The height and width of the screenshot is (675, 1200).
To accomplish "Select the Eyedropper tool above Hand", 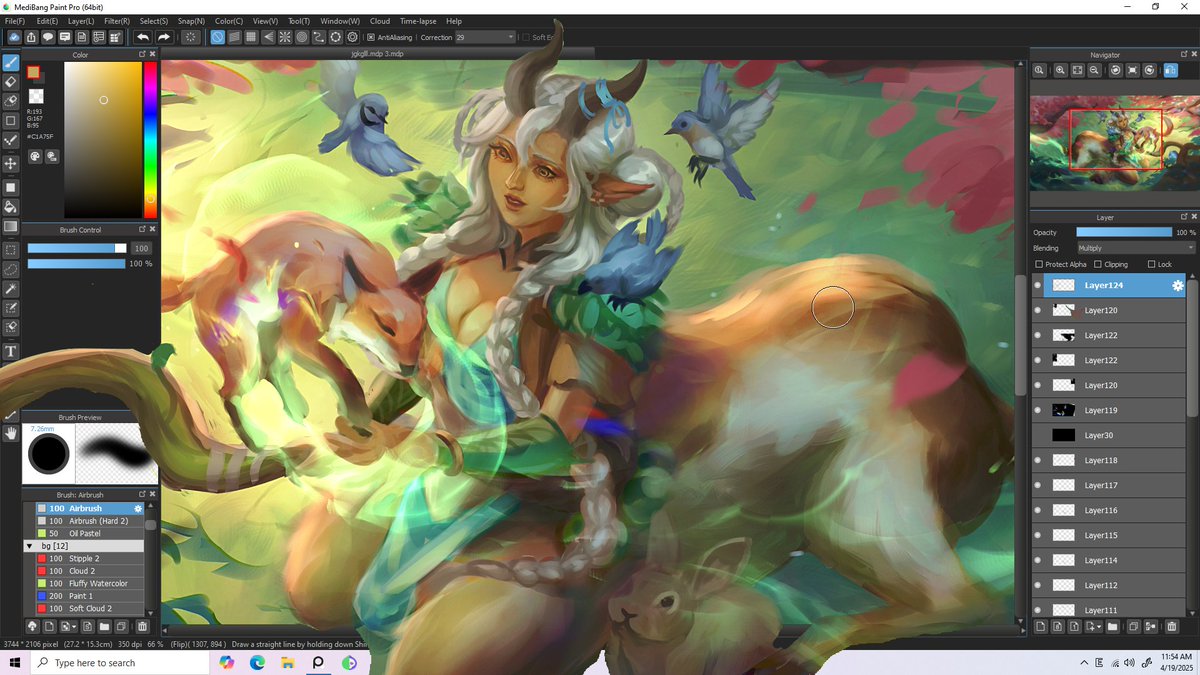I will point(11,414).
